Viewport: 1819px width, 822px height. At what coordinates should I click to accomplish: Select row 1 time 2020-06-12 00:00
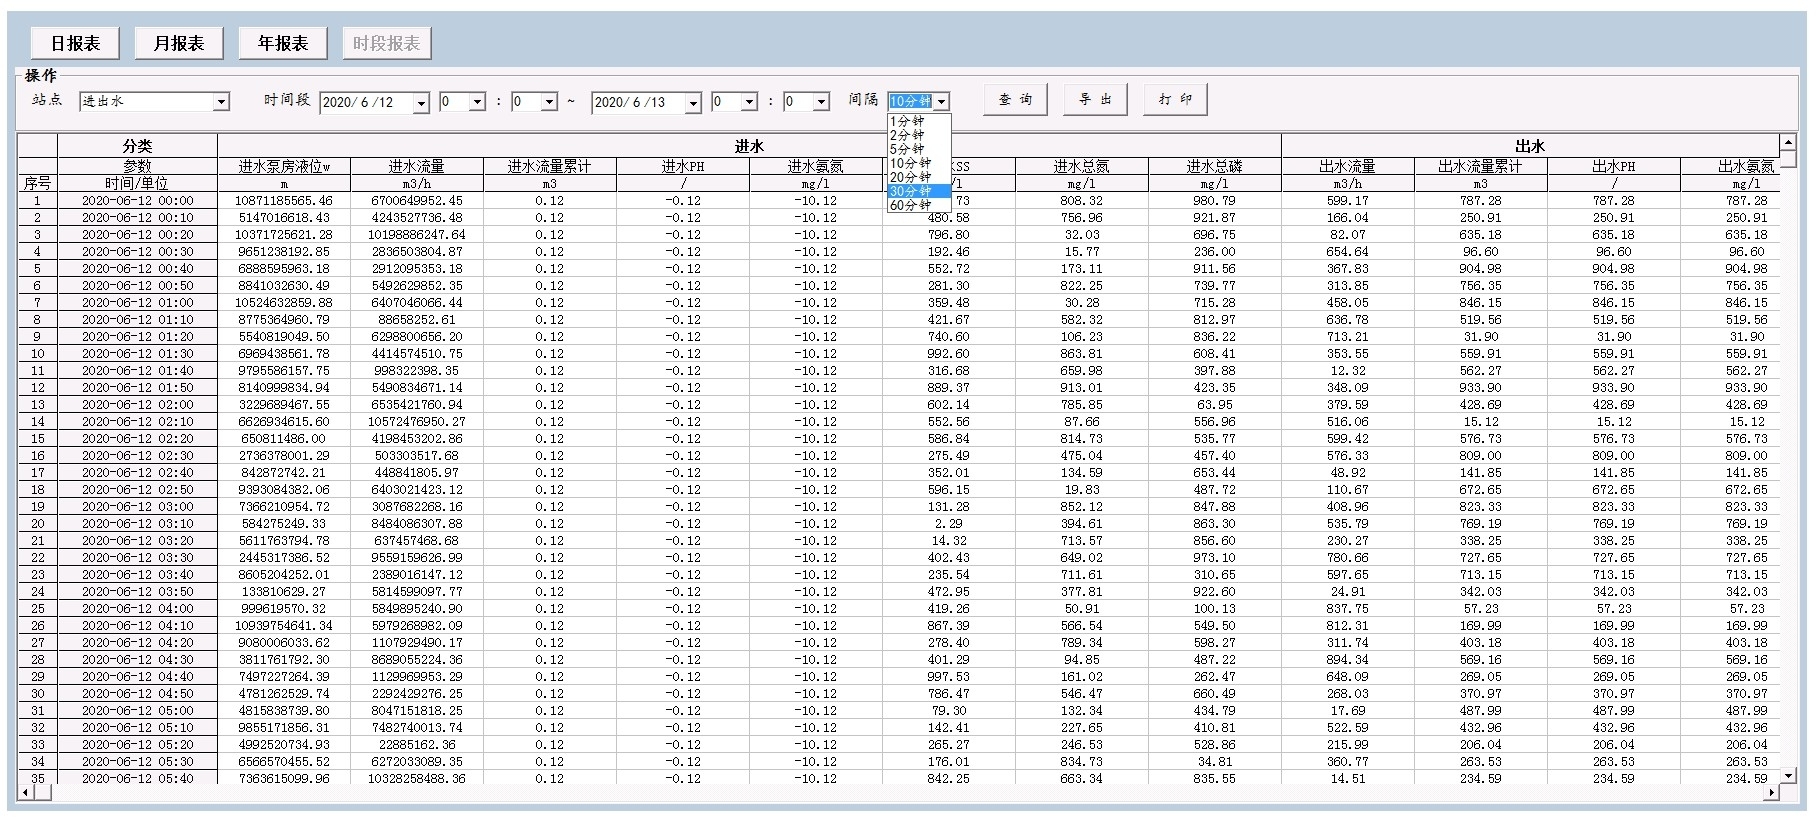[137, 201]
